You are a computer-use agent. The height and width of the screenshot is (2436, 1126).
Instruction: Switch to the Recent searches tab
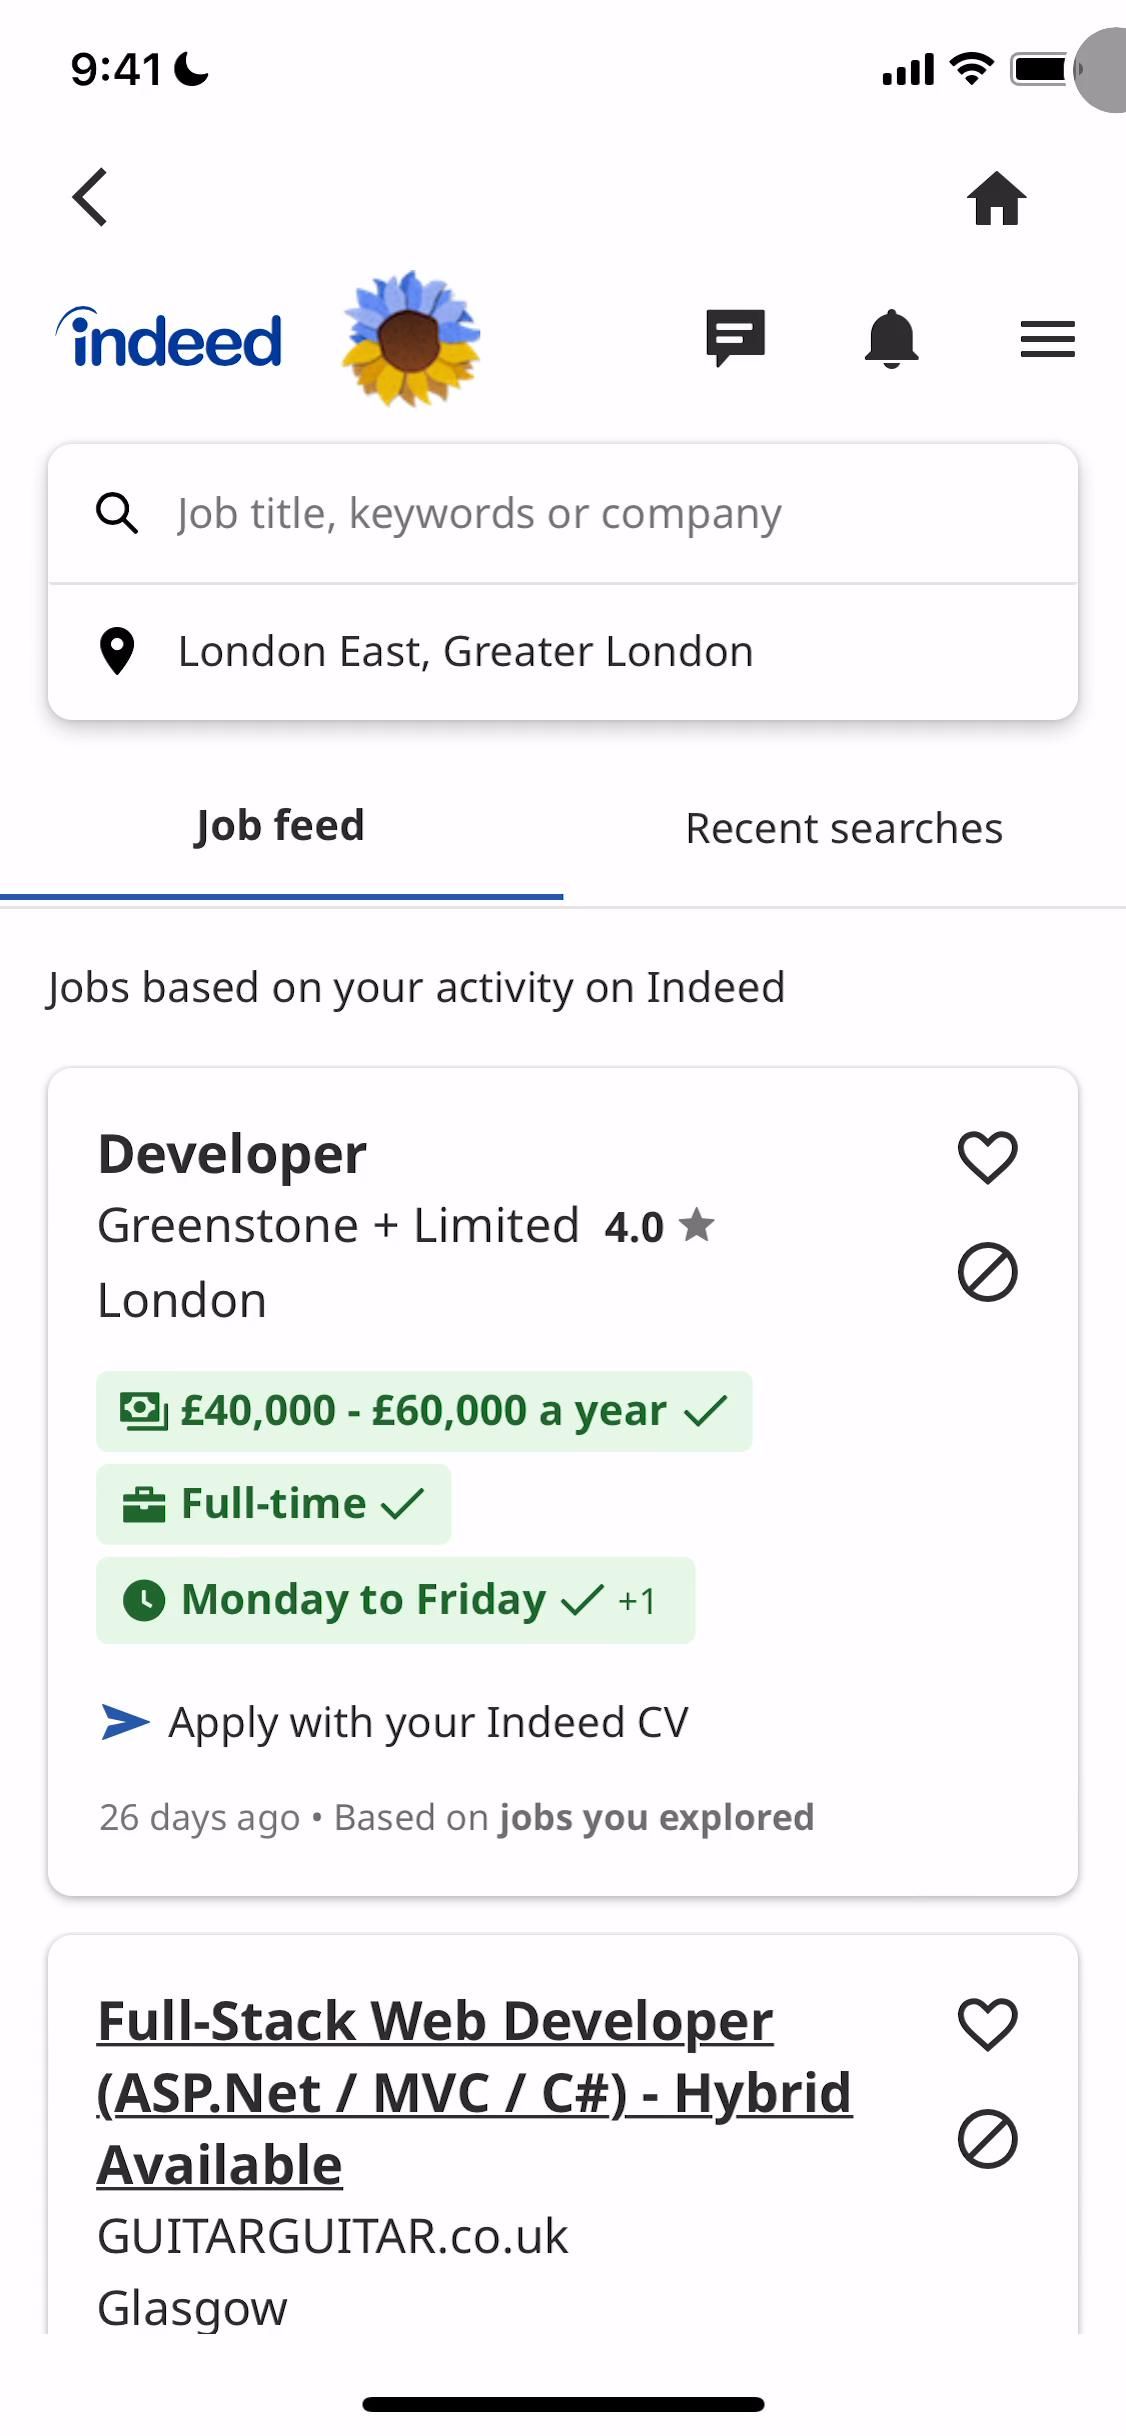[843, 829]
